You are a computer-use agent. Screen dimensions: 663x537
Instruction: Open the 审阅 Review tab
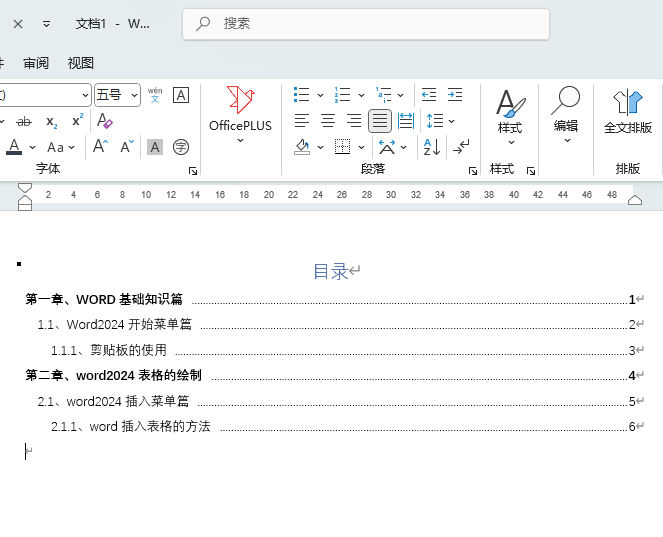(x=36, y=63)
